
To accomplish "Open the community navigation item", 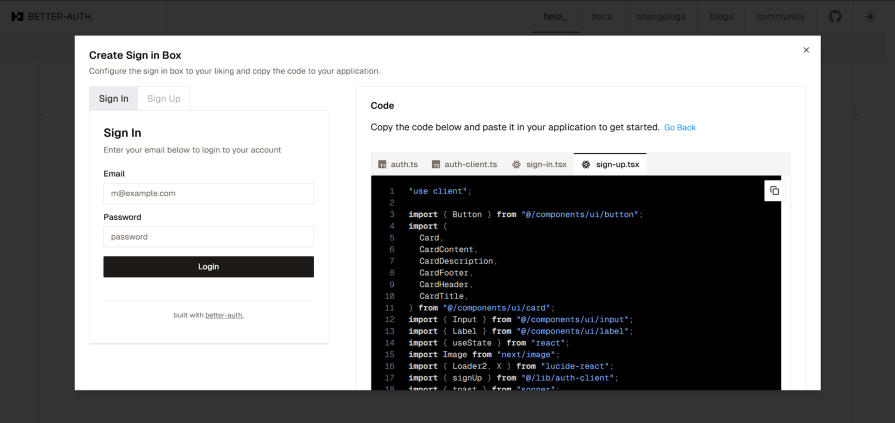I will coord(781,17).
